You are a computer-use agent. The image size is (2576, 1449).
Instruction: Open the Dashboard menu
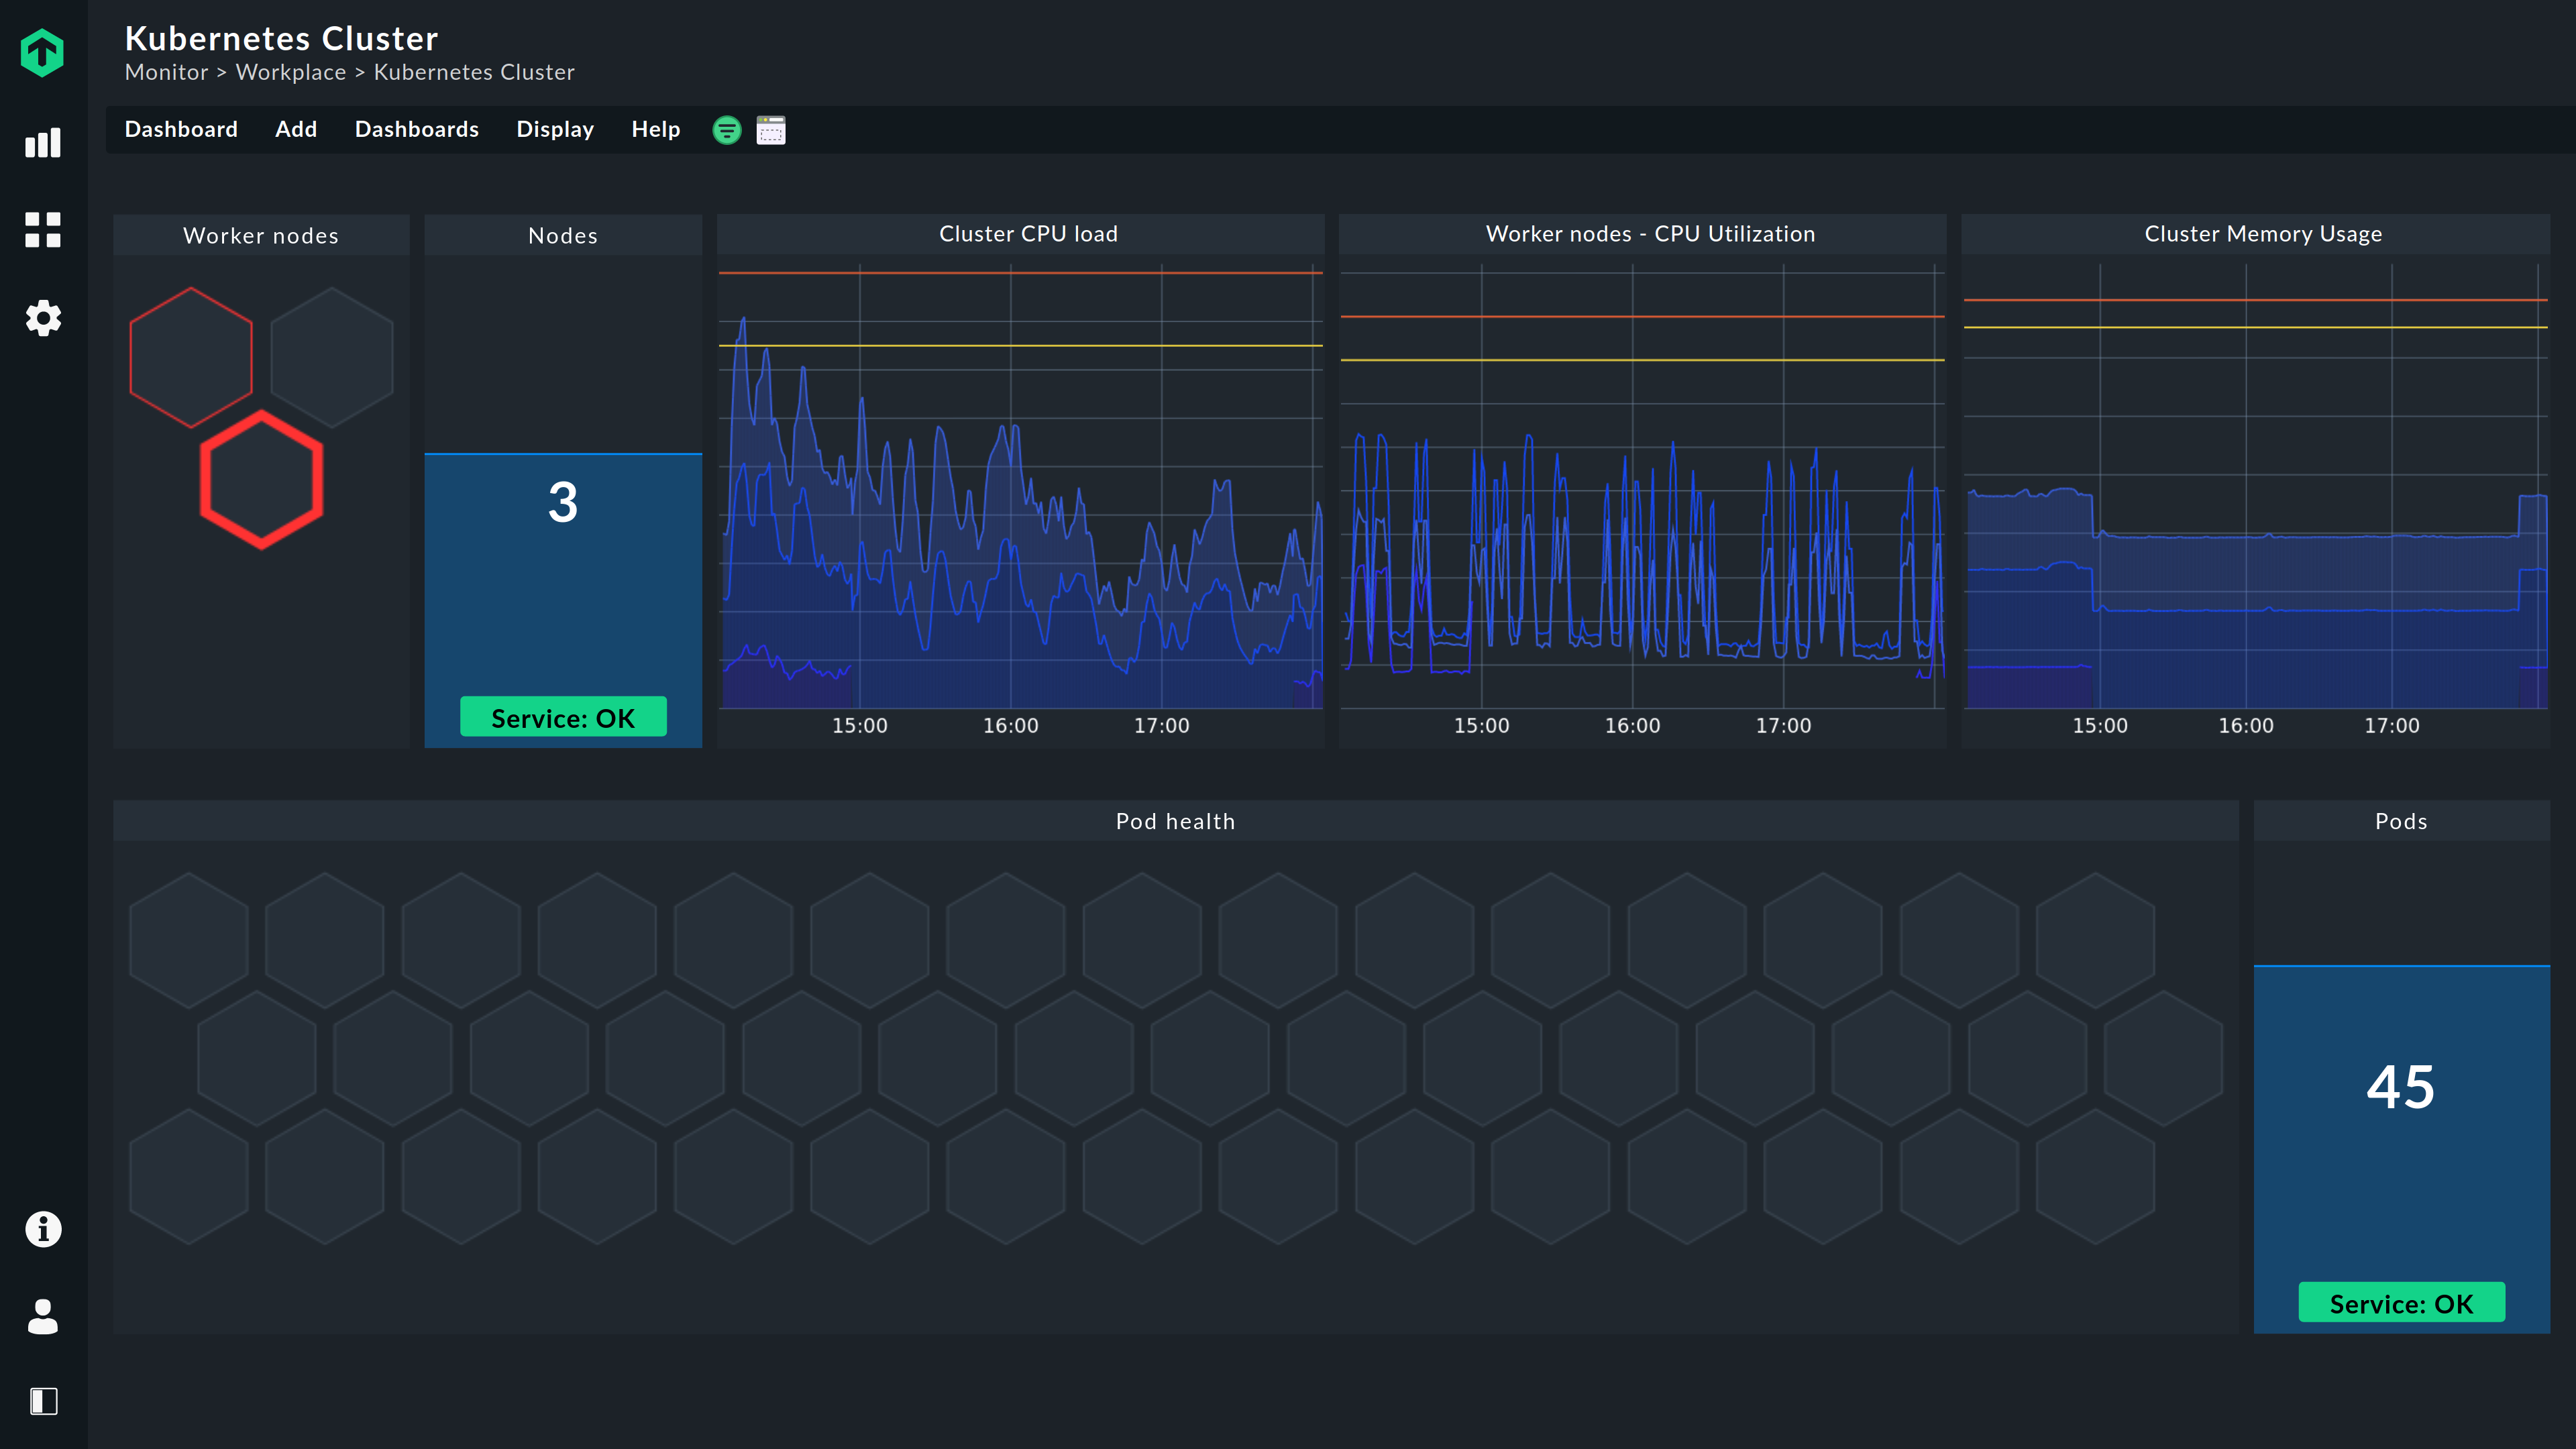tap(181, 130)
